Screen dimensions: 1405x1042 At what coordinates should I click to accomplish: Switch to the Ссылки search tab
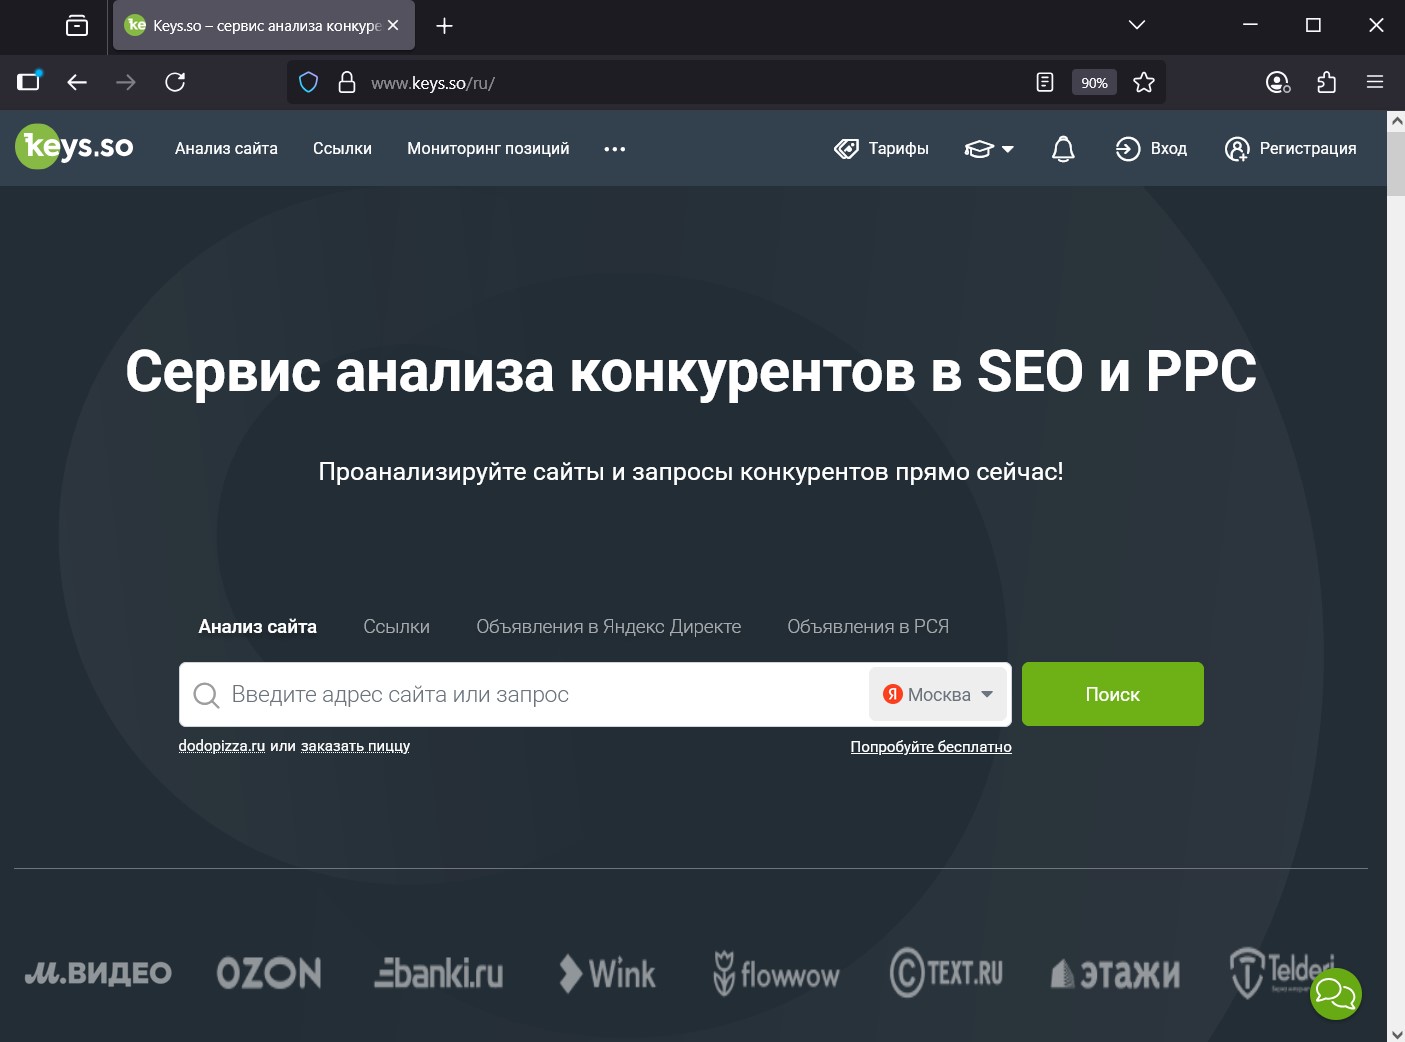click(396, 626)
